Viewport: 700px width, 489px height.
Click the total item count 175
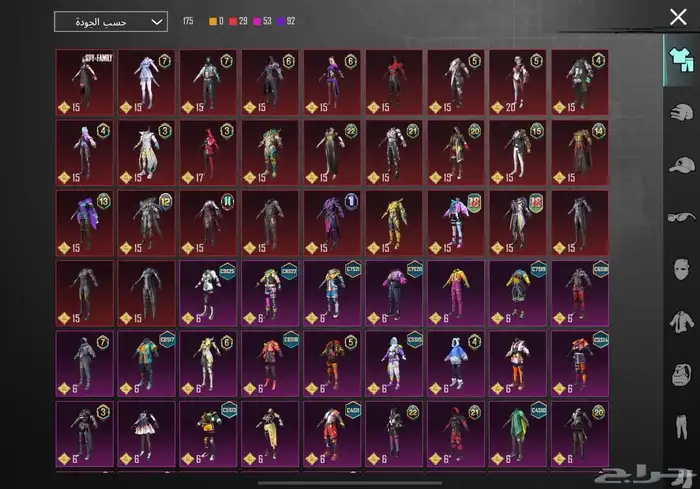188,21
